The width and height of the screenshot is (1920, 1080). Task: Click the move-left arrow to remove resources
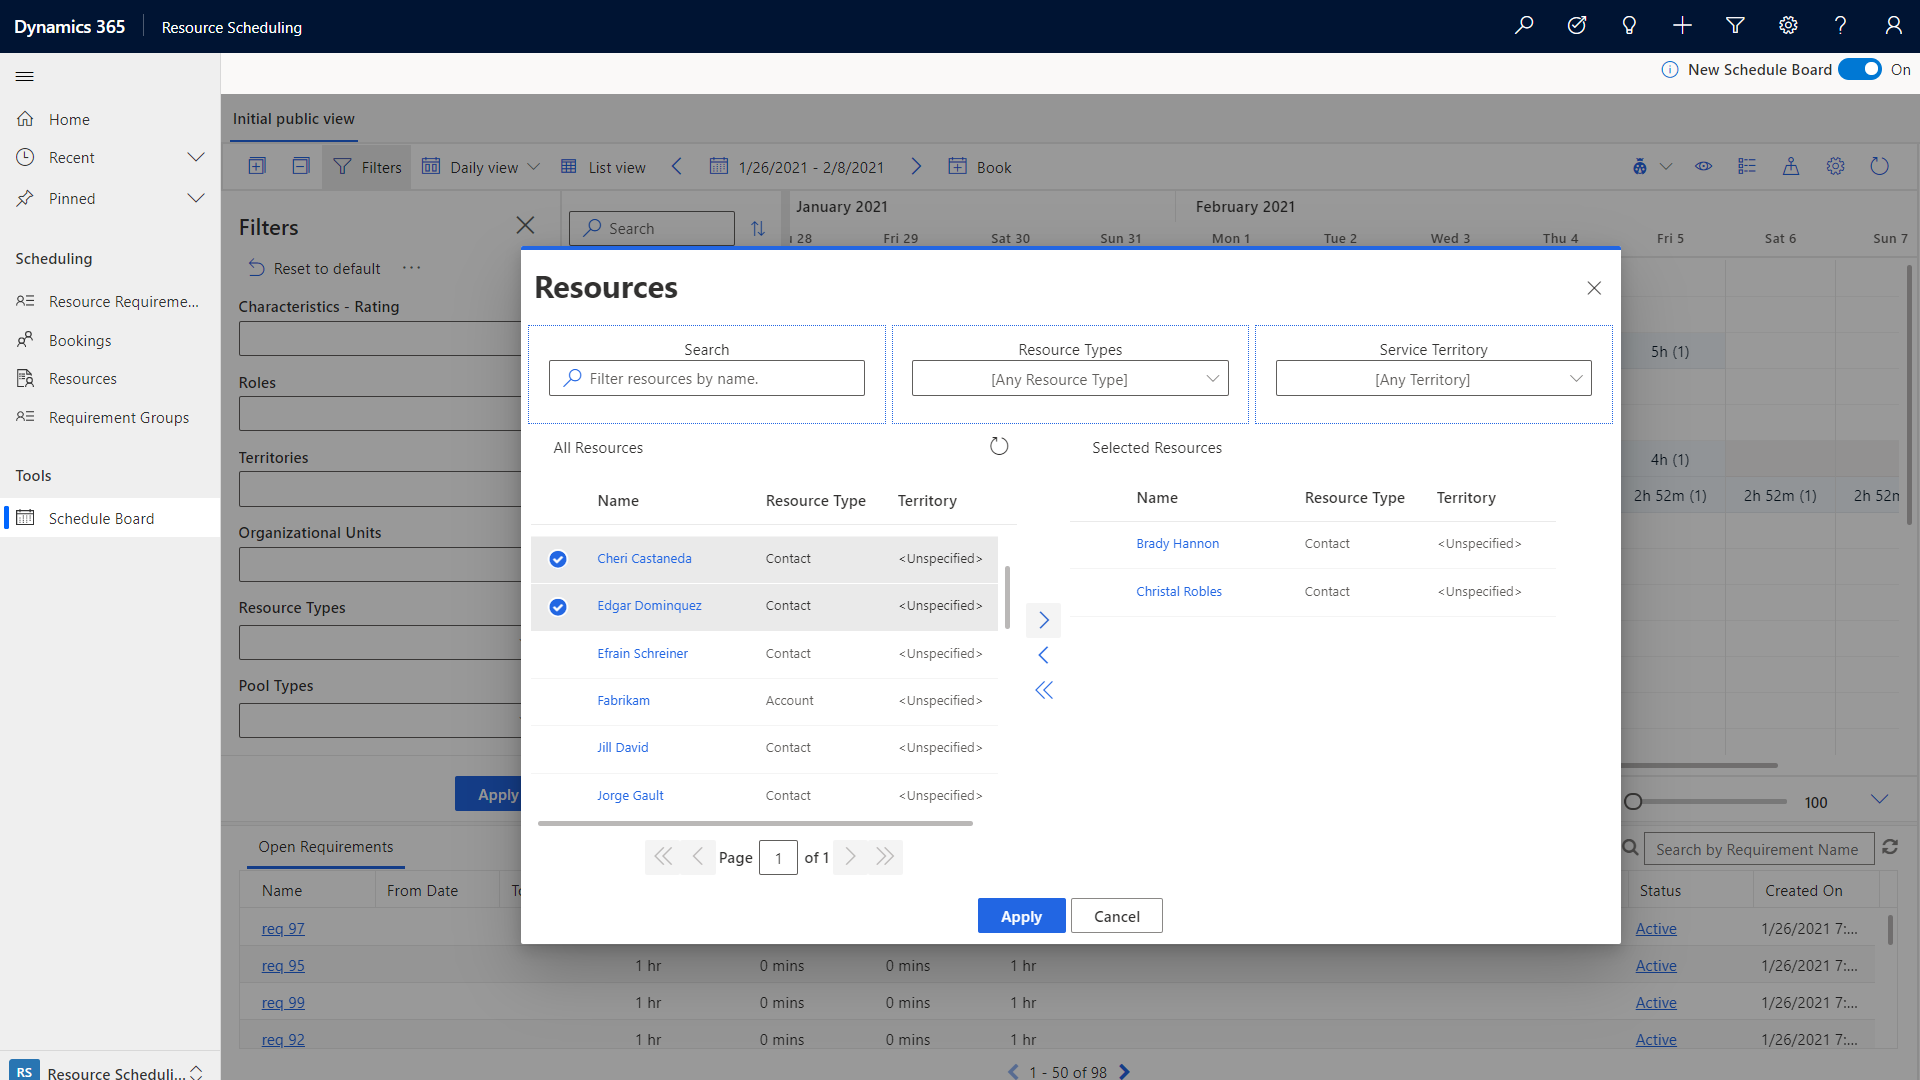click(1043, 655)
